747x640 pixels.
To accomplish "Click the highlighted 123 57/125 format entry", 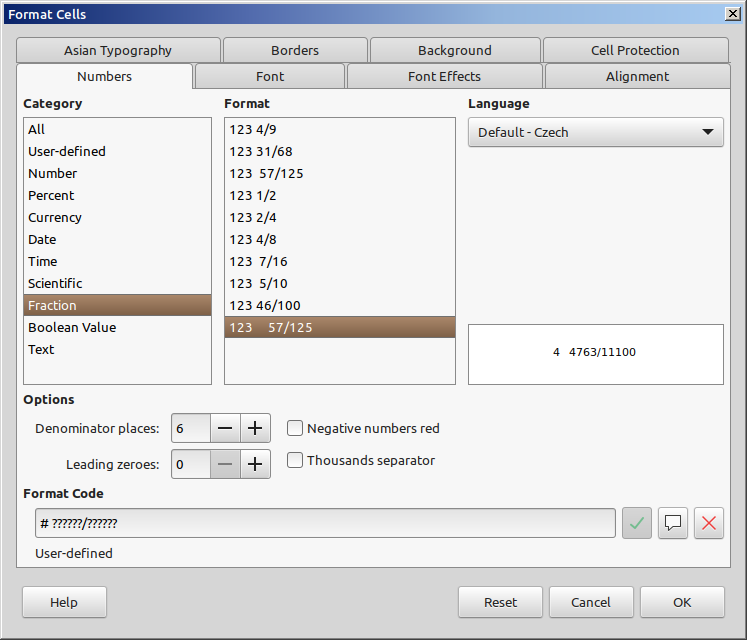I will click(340, 327).
